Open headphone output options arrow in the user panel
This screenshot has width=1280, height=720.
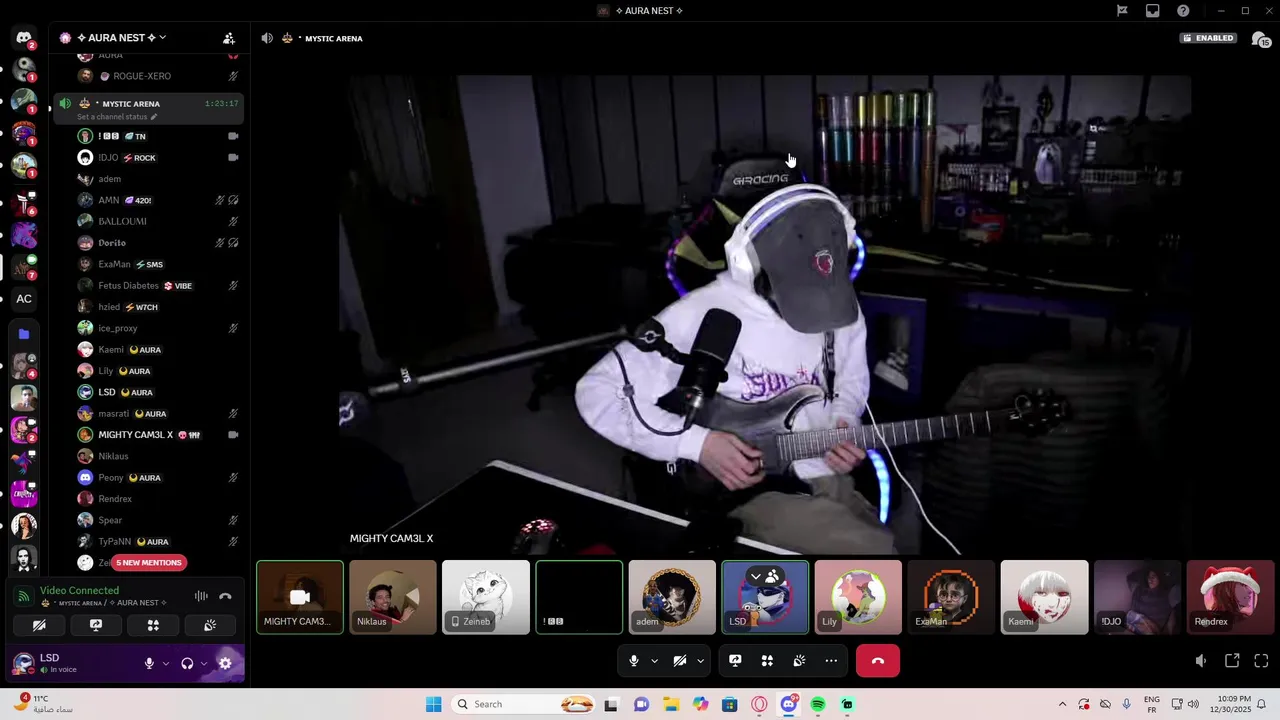pyautogui.click(x=204, y=663)
